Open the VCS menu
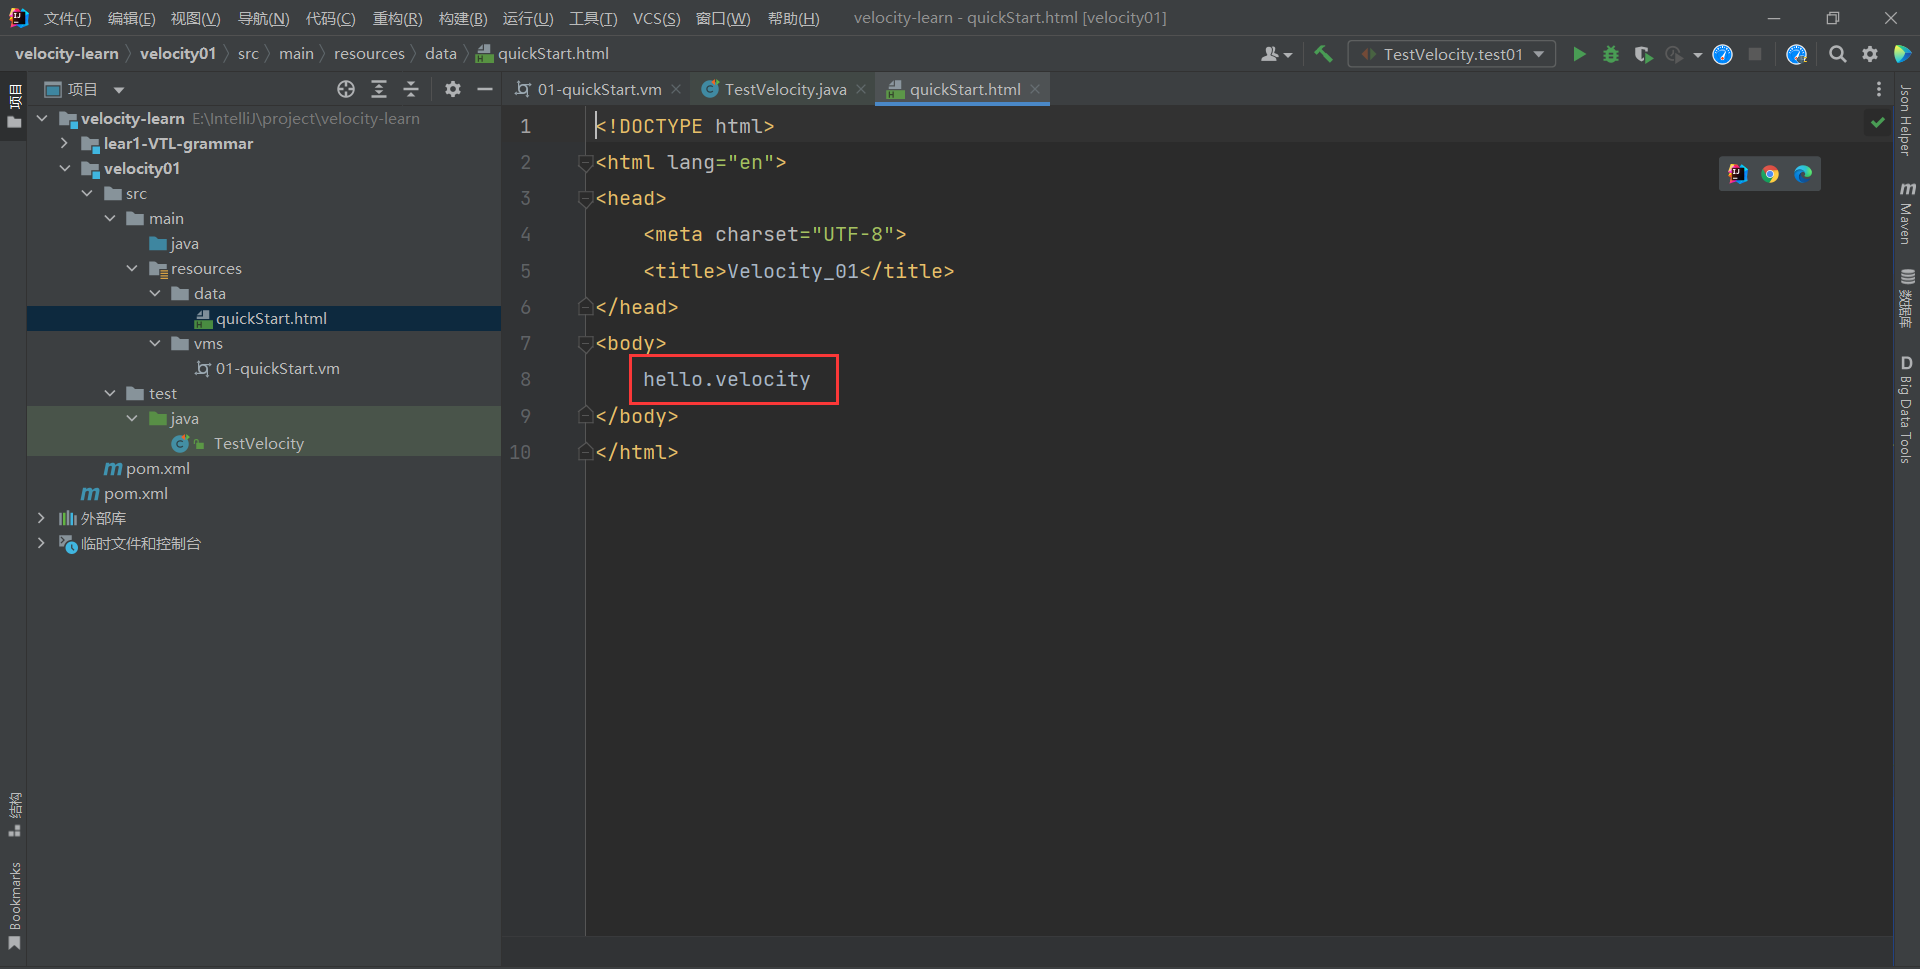 [x=656, y=18]
